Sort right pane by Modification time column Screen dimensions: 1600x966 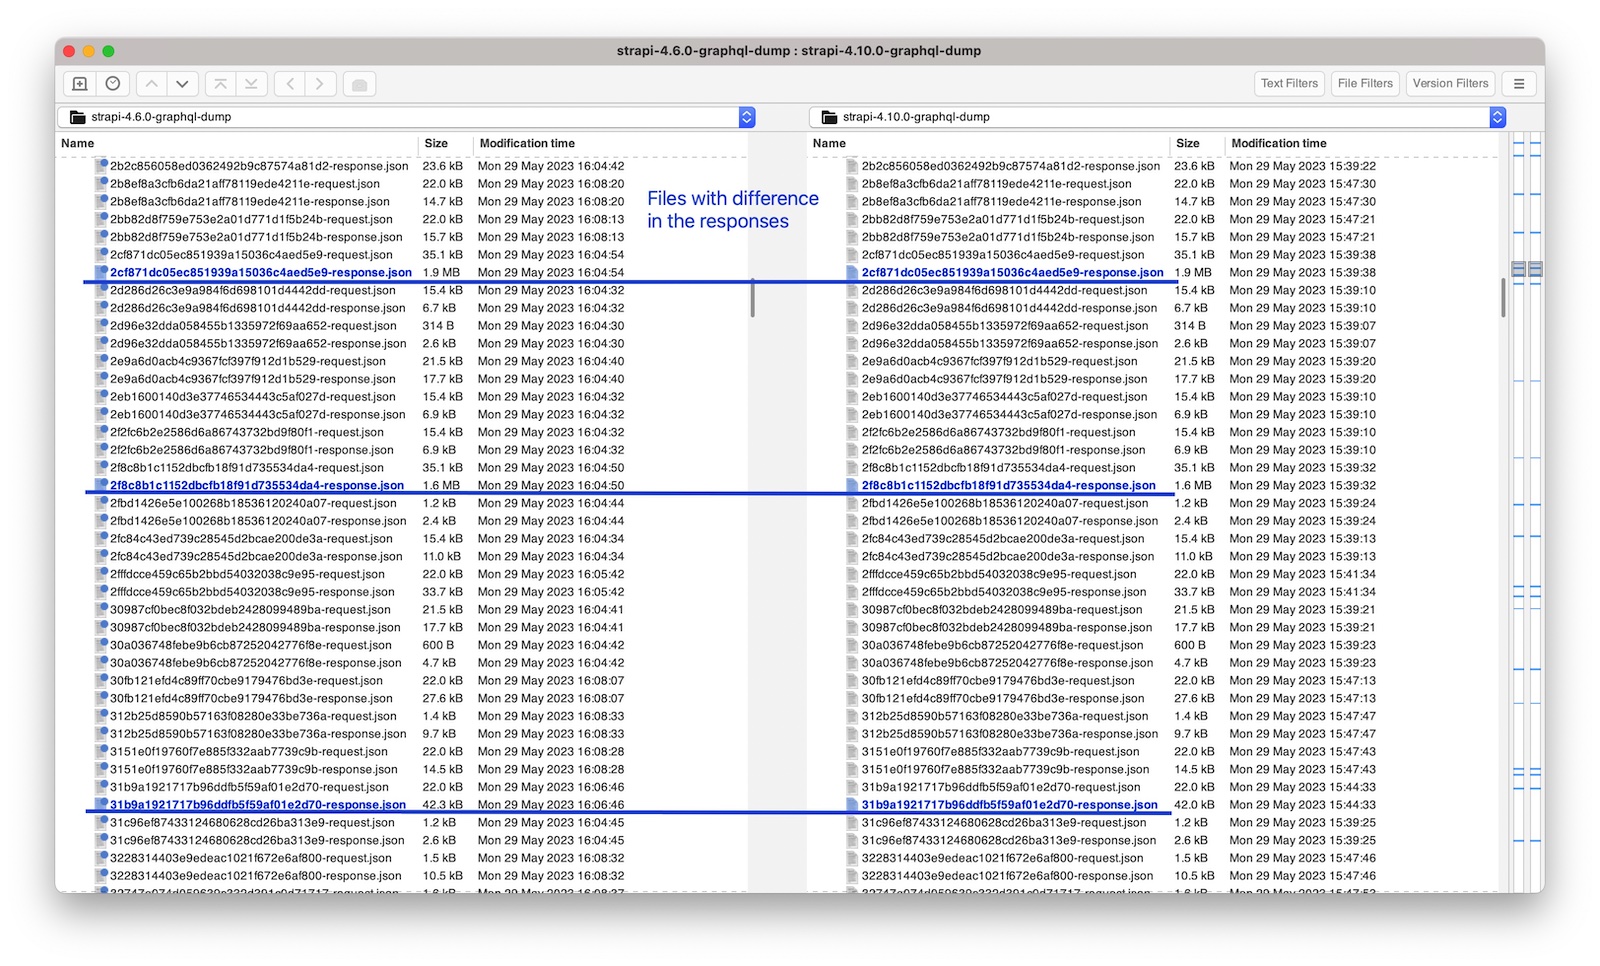[x=1362, y=143]
